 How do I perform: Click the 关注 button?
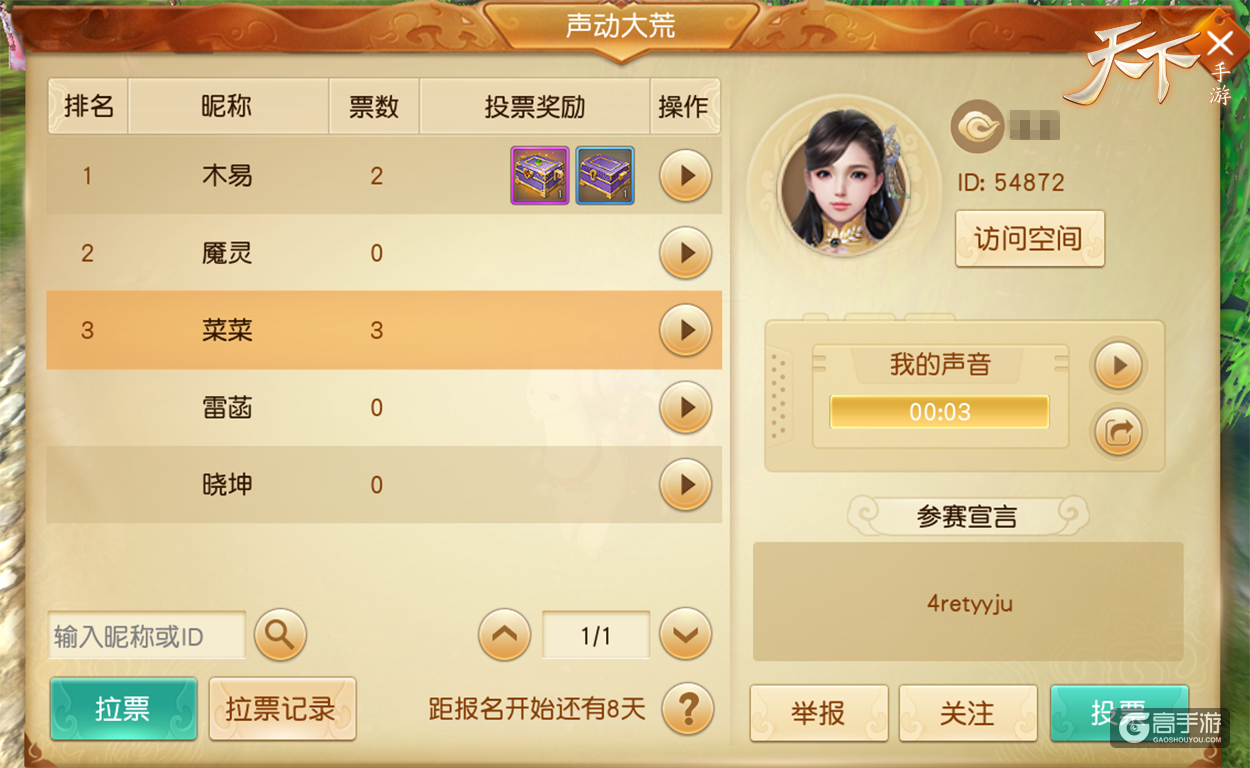pyautogui.click(x=967, y=714)
